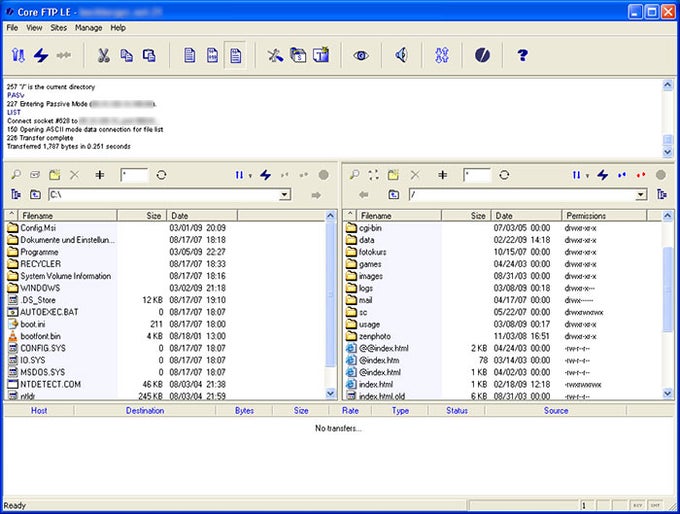Image resolution: width=680 pixels, height=514 pixels.
Task: Click remote pane parent folder icon
Action: pyautogui.click(x=393, y=195)
